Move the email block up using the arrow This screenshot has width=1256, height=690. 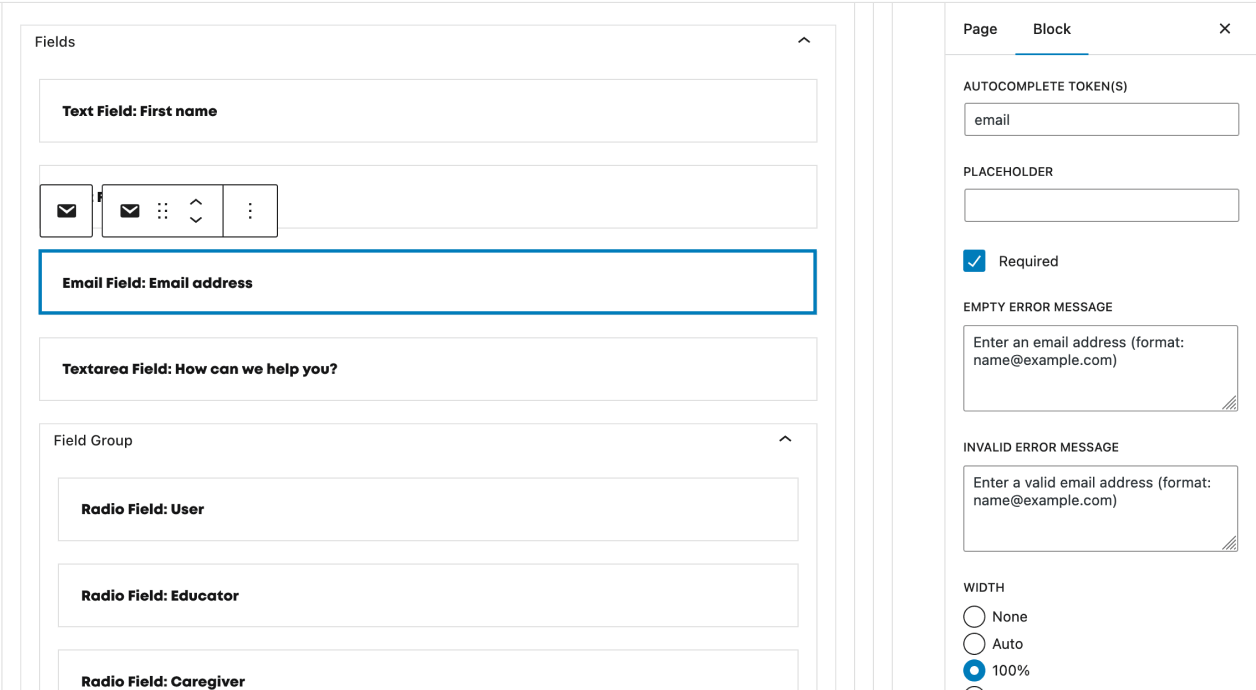pos(196,203)
